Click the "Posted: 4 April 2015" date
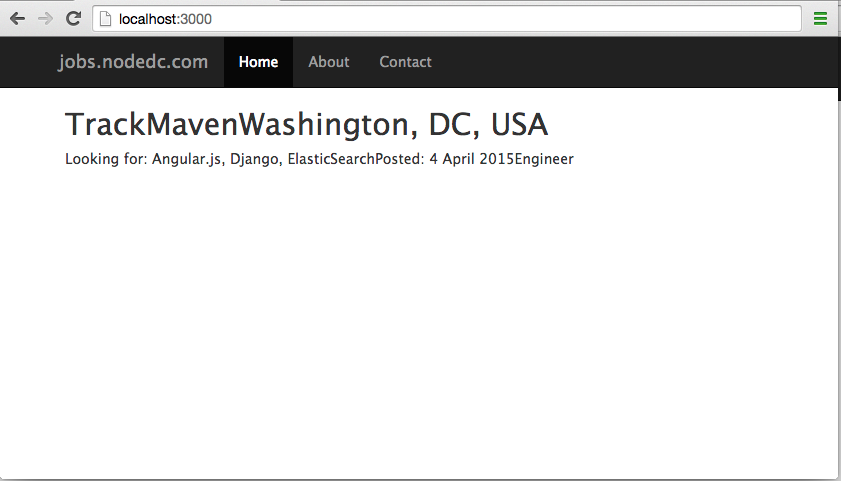 pyautogui.click(x=444, y=159)
